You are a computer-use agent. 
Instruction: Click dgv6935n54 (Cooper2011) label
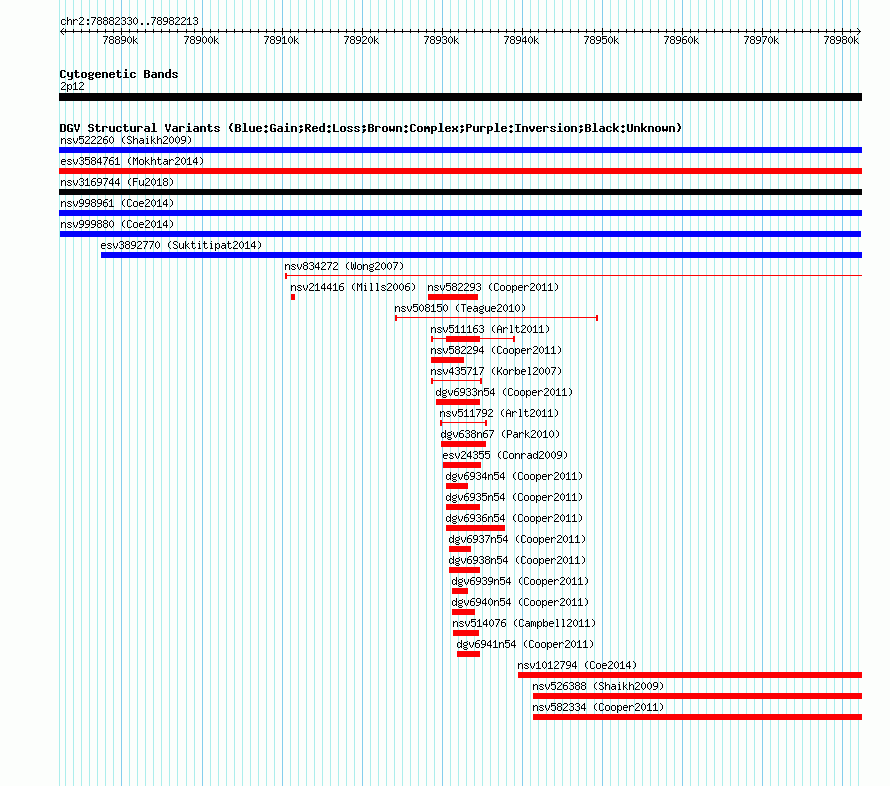[x=514, y=497]
